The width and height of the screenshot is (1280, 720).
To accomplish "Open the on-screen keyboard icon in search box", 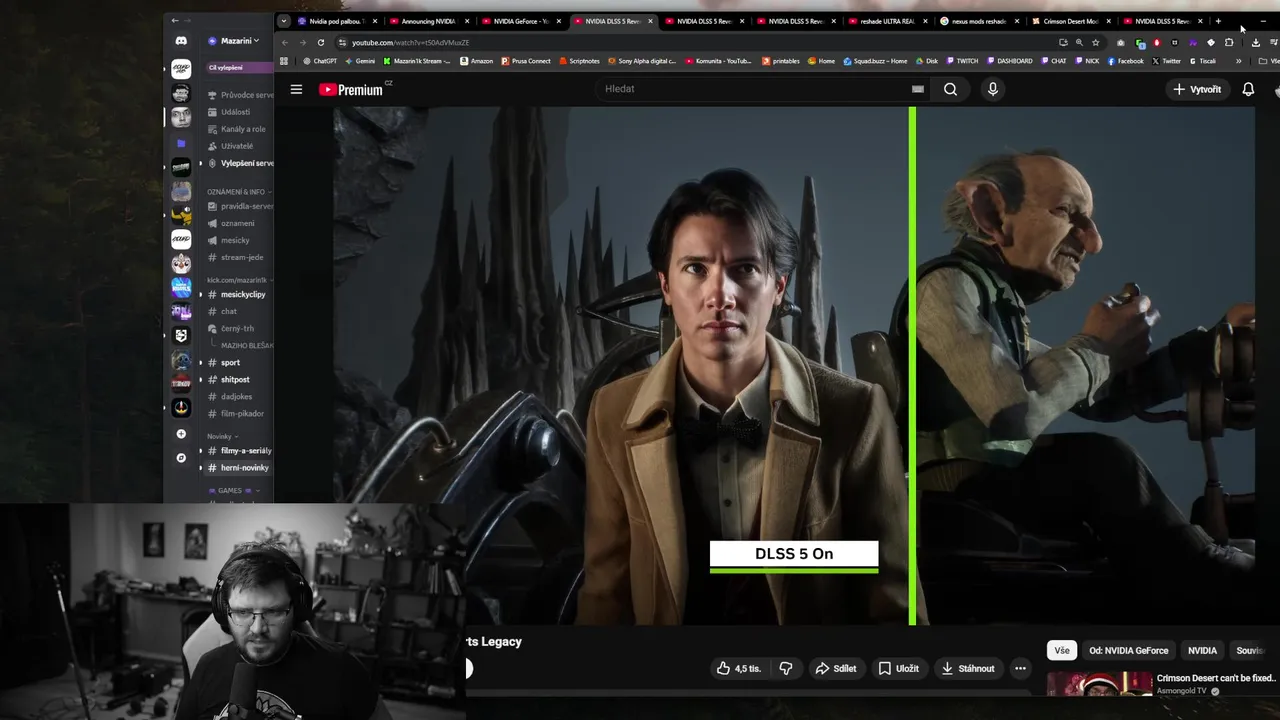I will (x=917, y=89).
